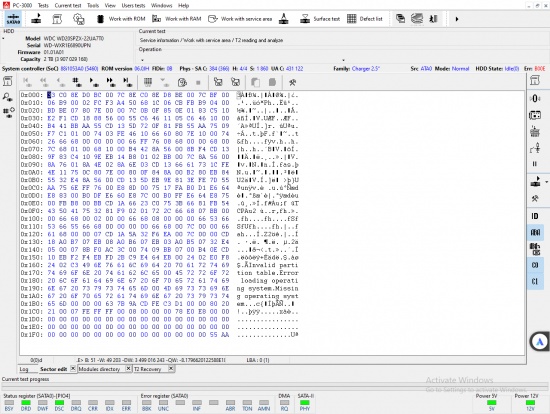Click the stacked windows icon after Defect list
The height and width of the screenshot is (414, 550).
tap(400, 19)
